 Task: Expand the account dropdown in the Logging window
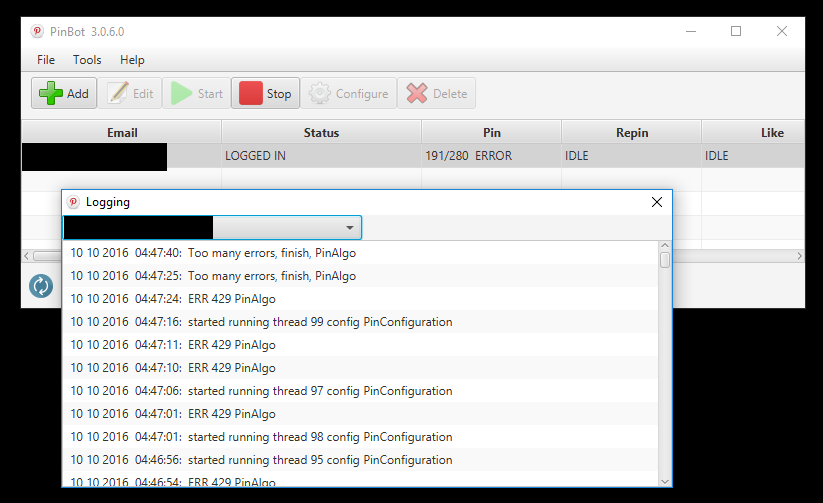[350, 228]
